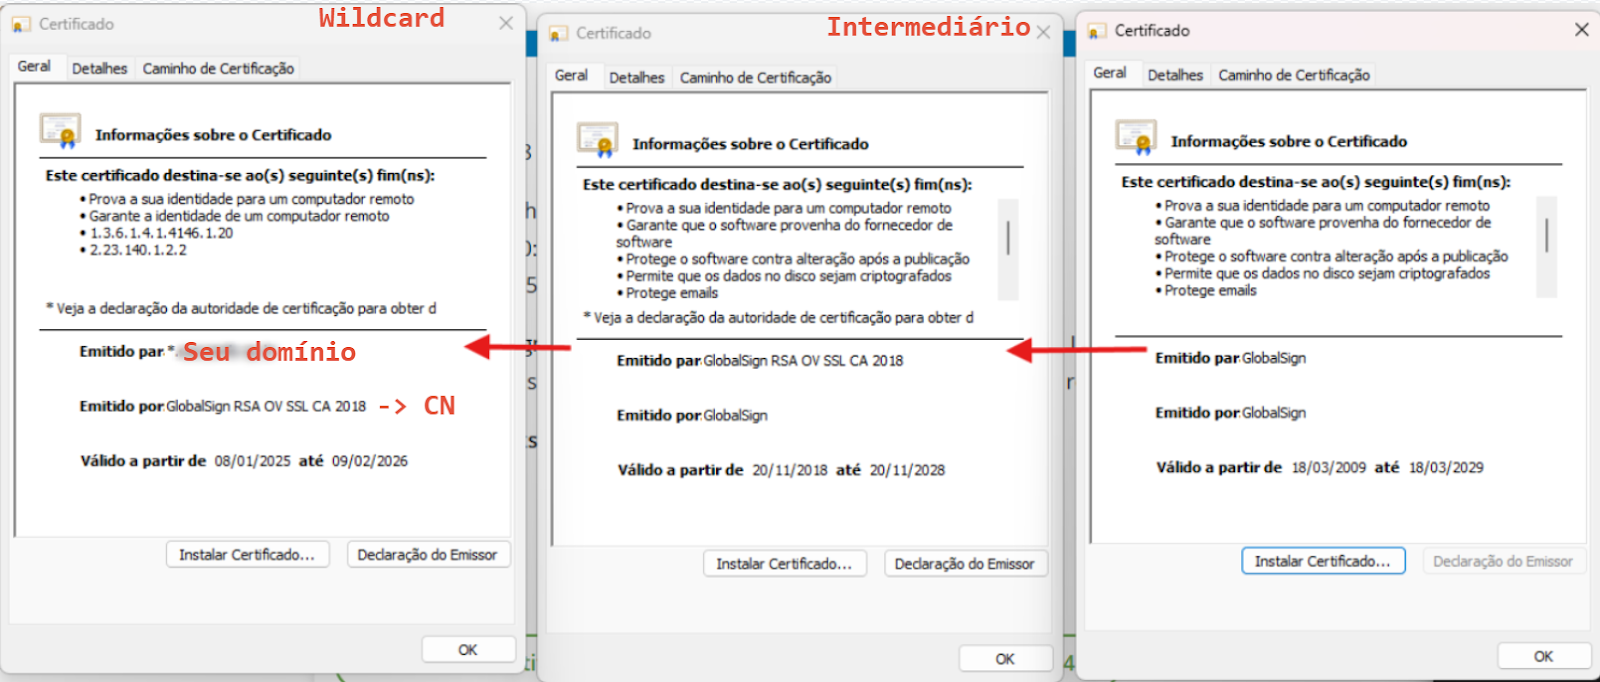Image resolution: width=1600 pixels, height=682 pixels.
Task: Open Geral tab in Intermediário certificate window
Action: 571,75
